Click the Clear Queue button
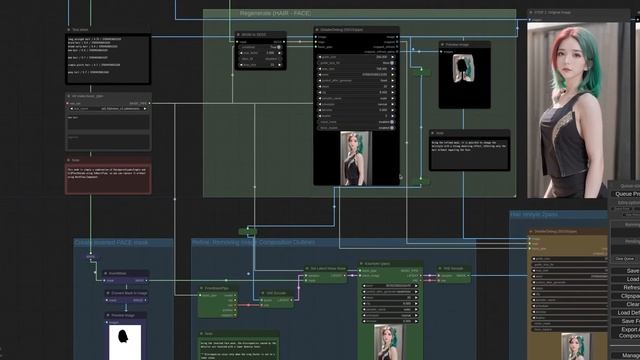Viewport: 640px width, 360px height. point(624,259)
